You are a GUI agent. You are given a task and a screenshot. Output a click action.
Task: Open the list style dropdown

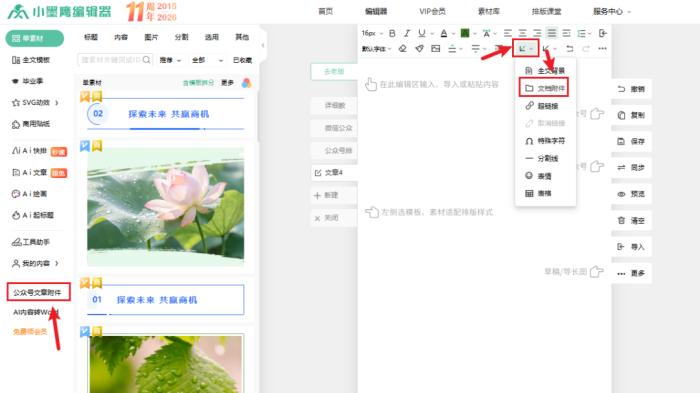coord(583,33)
